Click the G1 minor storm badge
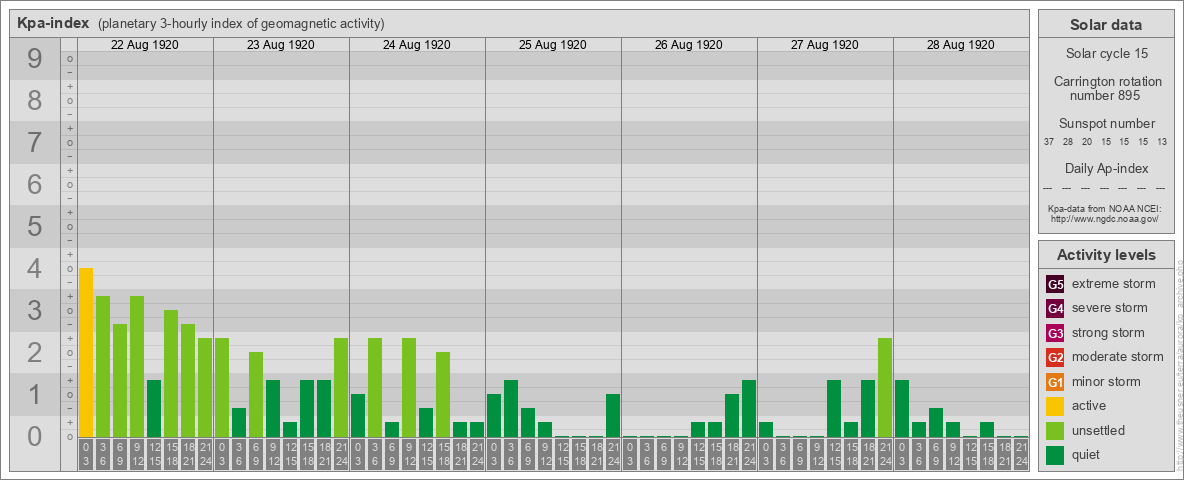The height and width of the screenshot is (480, 1184). (1055, 382)
